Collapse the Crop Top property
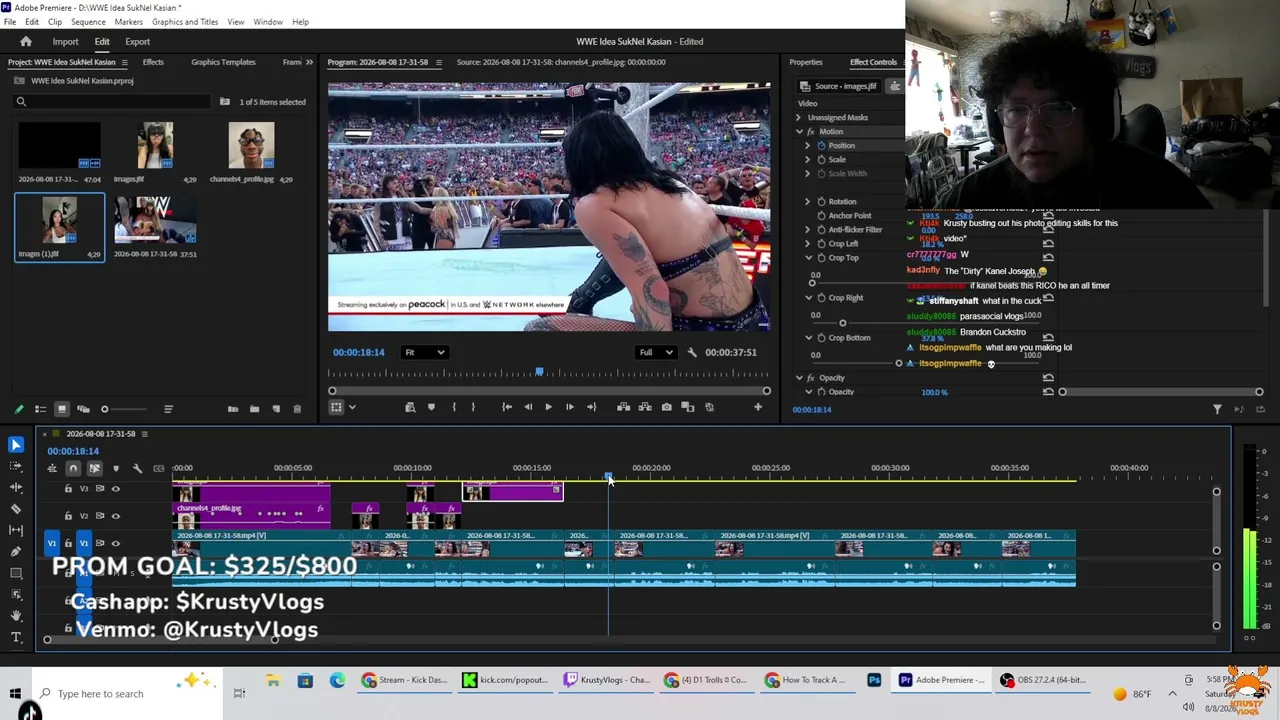The height and width of the screenshot is (720, 1280). [x=808, y=258]
